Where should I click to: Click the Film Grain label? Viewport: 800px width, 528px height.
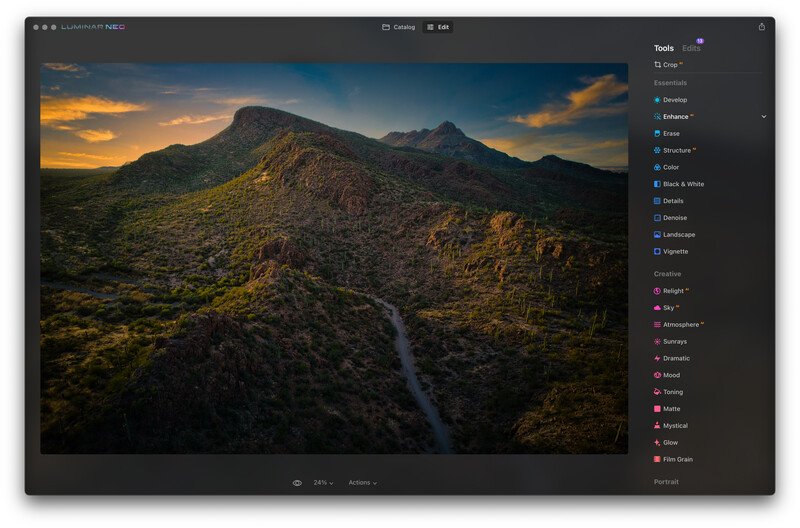(x=678, y=459)
